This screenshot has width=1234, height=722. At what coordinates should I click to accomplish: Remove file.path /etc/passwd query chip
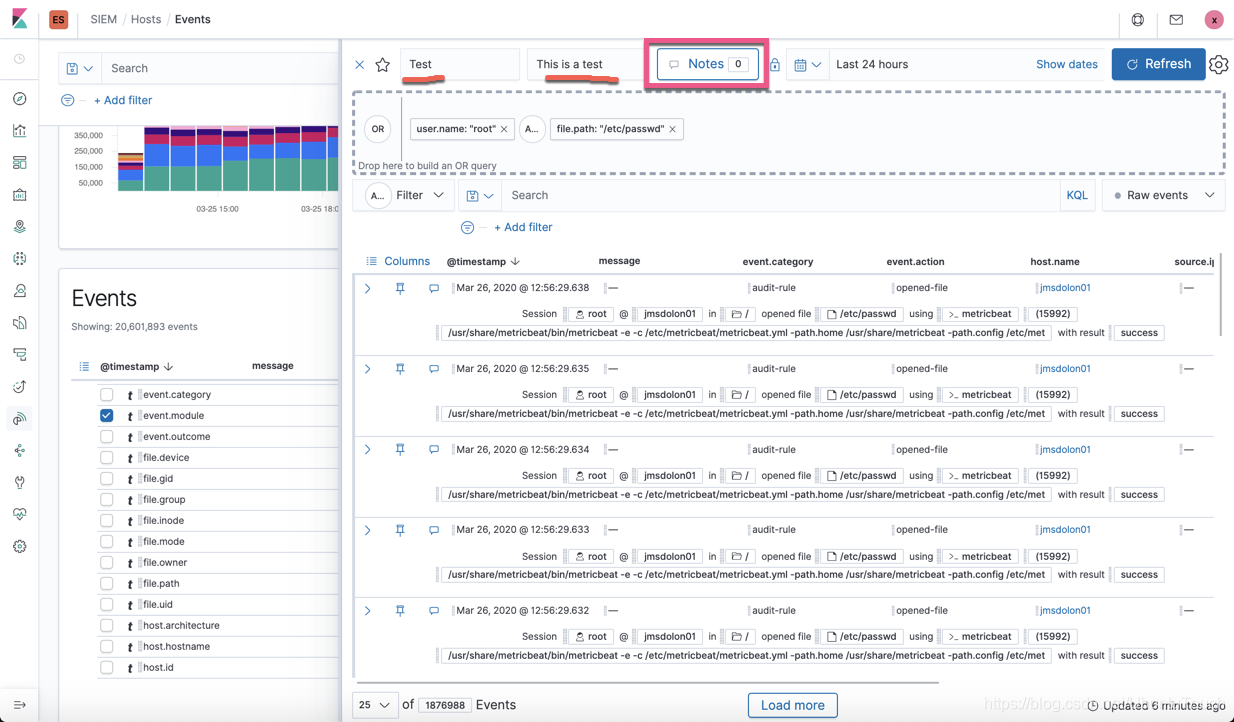(673, 129)
